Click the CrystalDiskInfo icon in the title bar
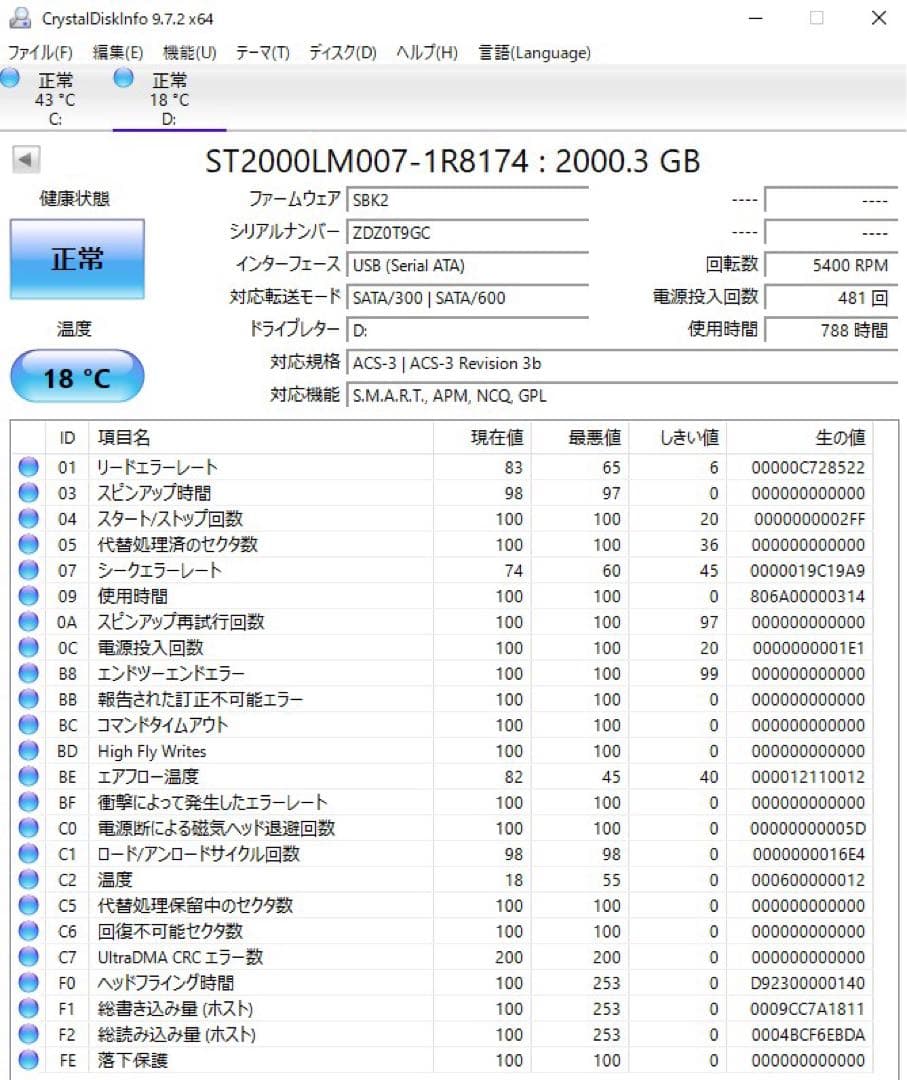The height and width of the screenshot is (1080, 907). (21, 17)
